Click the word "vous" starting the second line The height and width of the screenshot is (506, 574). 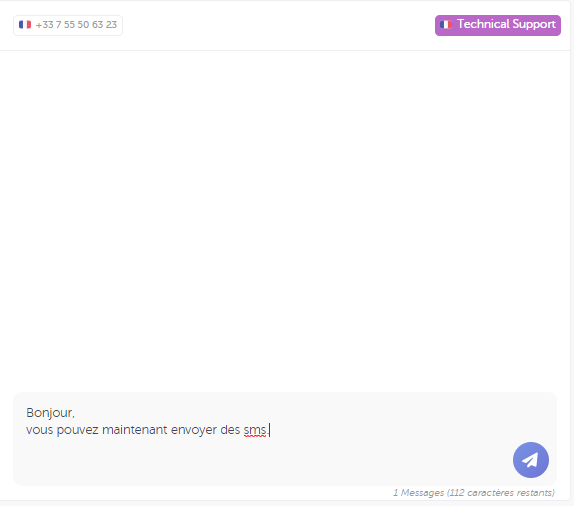click(40, 430)
